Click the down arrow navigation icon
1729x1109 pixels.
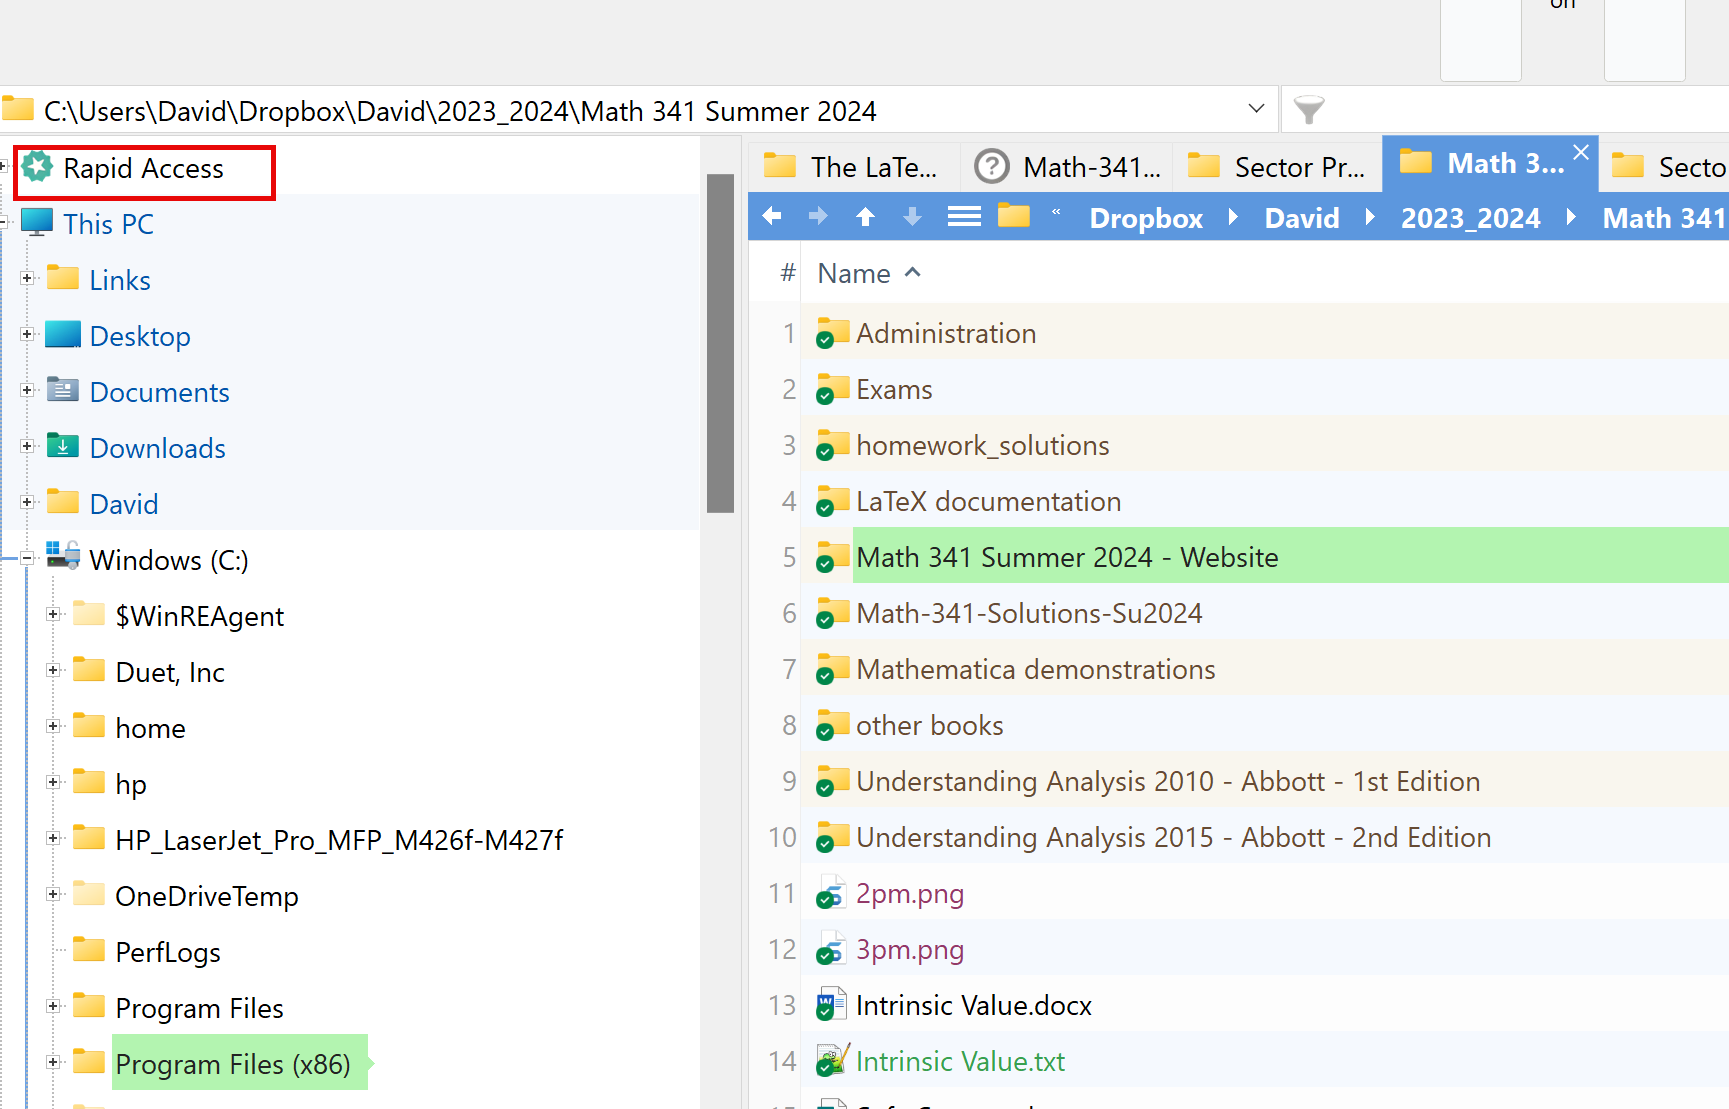point(912,217)
